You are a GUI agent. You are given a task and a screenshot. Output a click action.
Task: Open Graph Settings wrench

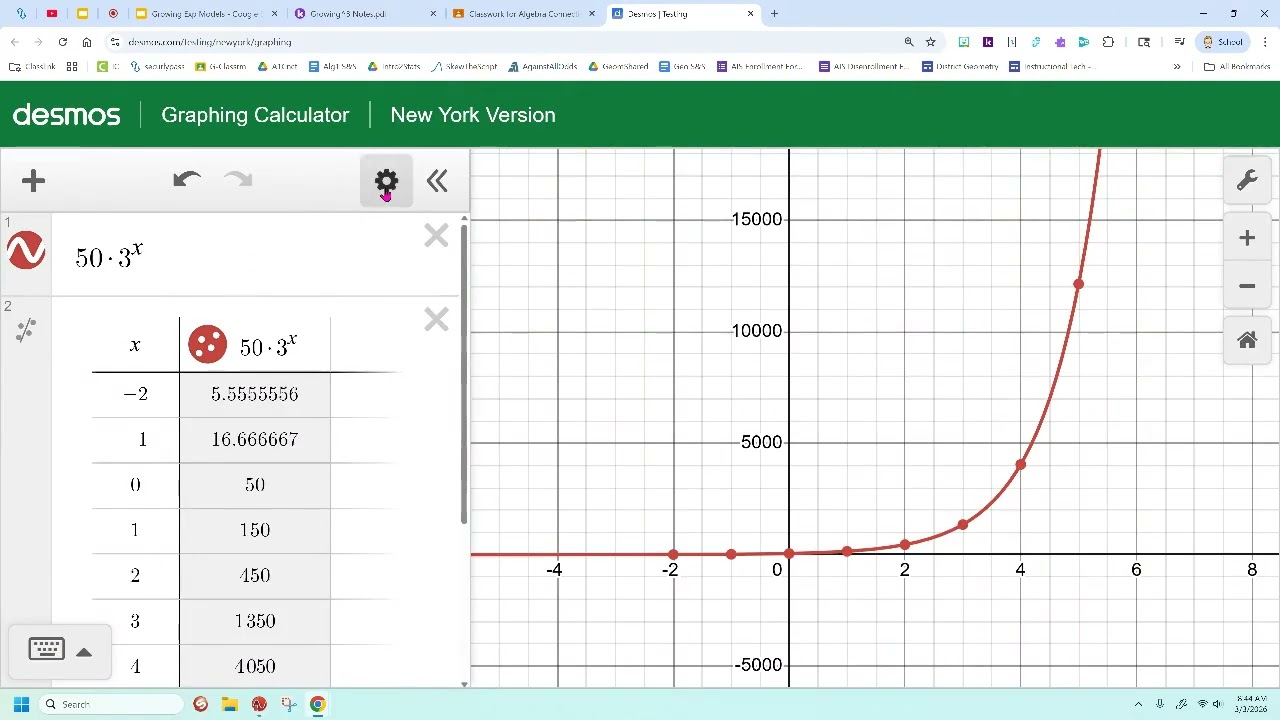coord(1247,181)
